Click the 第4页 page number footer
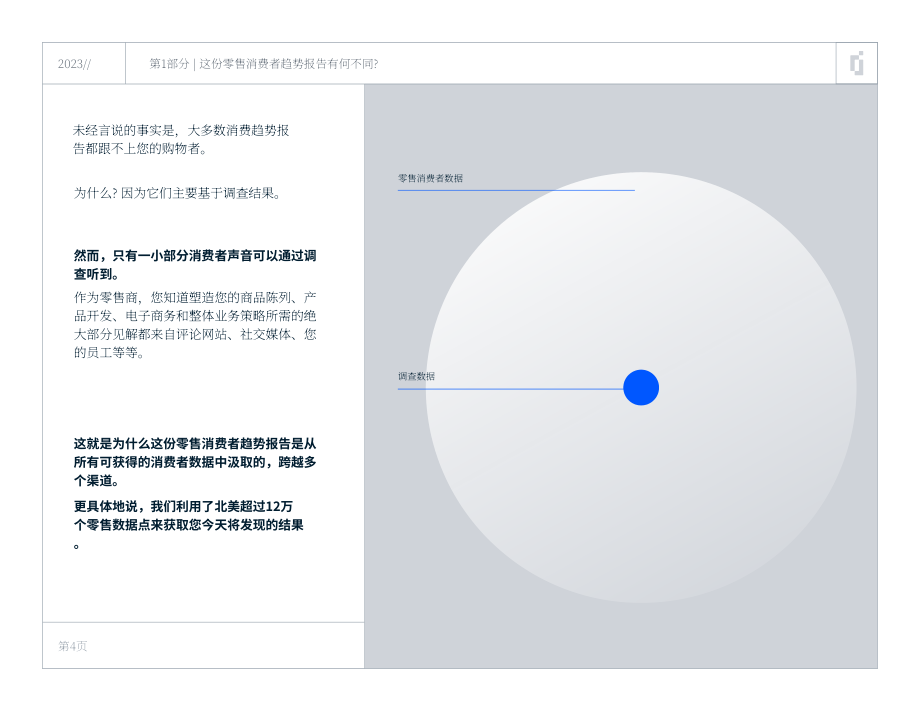The image size is (920, 711). tap(73, 646)
